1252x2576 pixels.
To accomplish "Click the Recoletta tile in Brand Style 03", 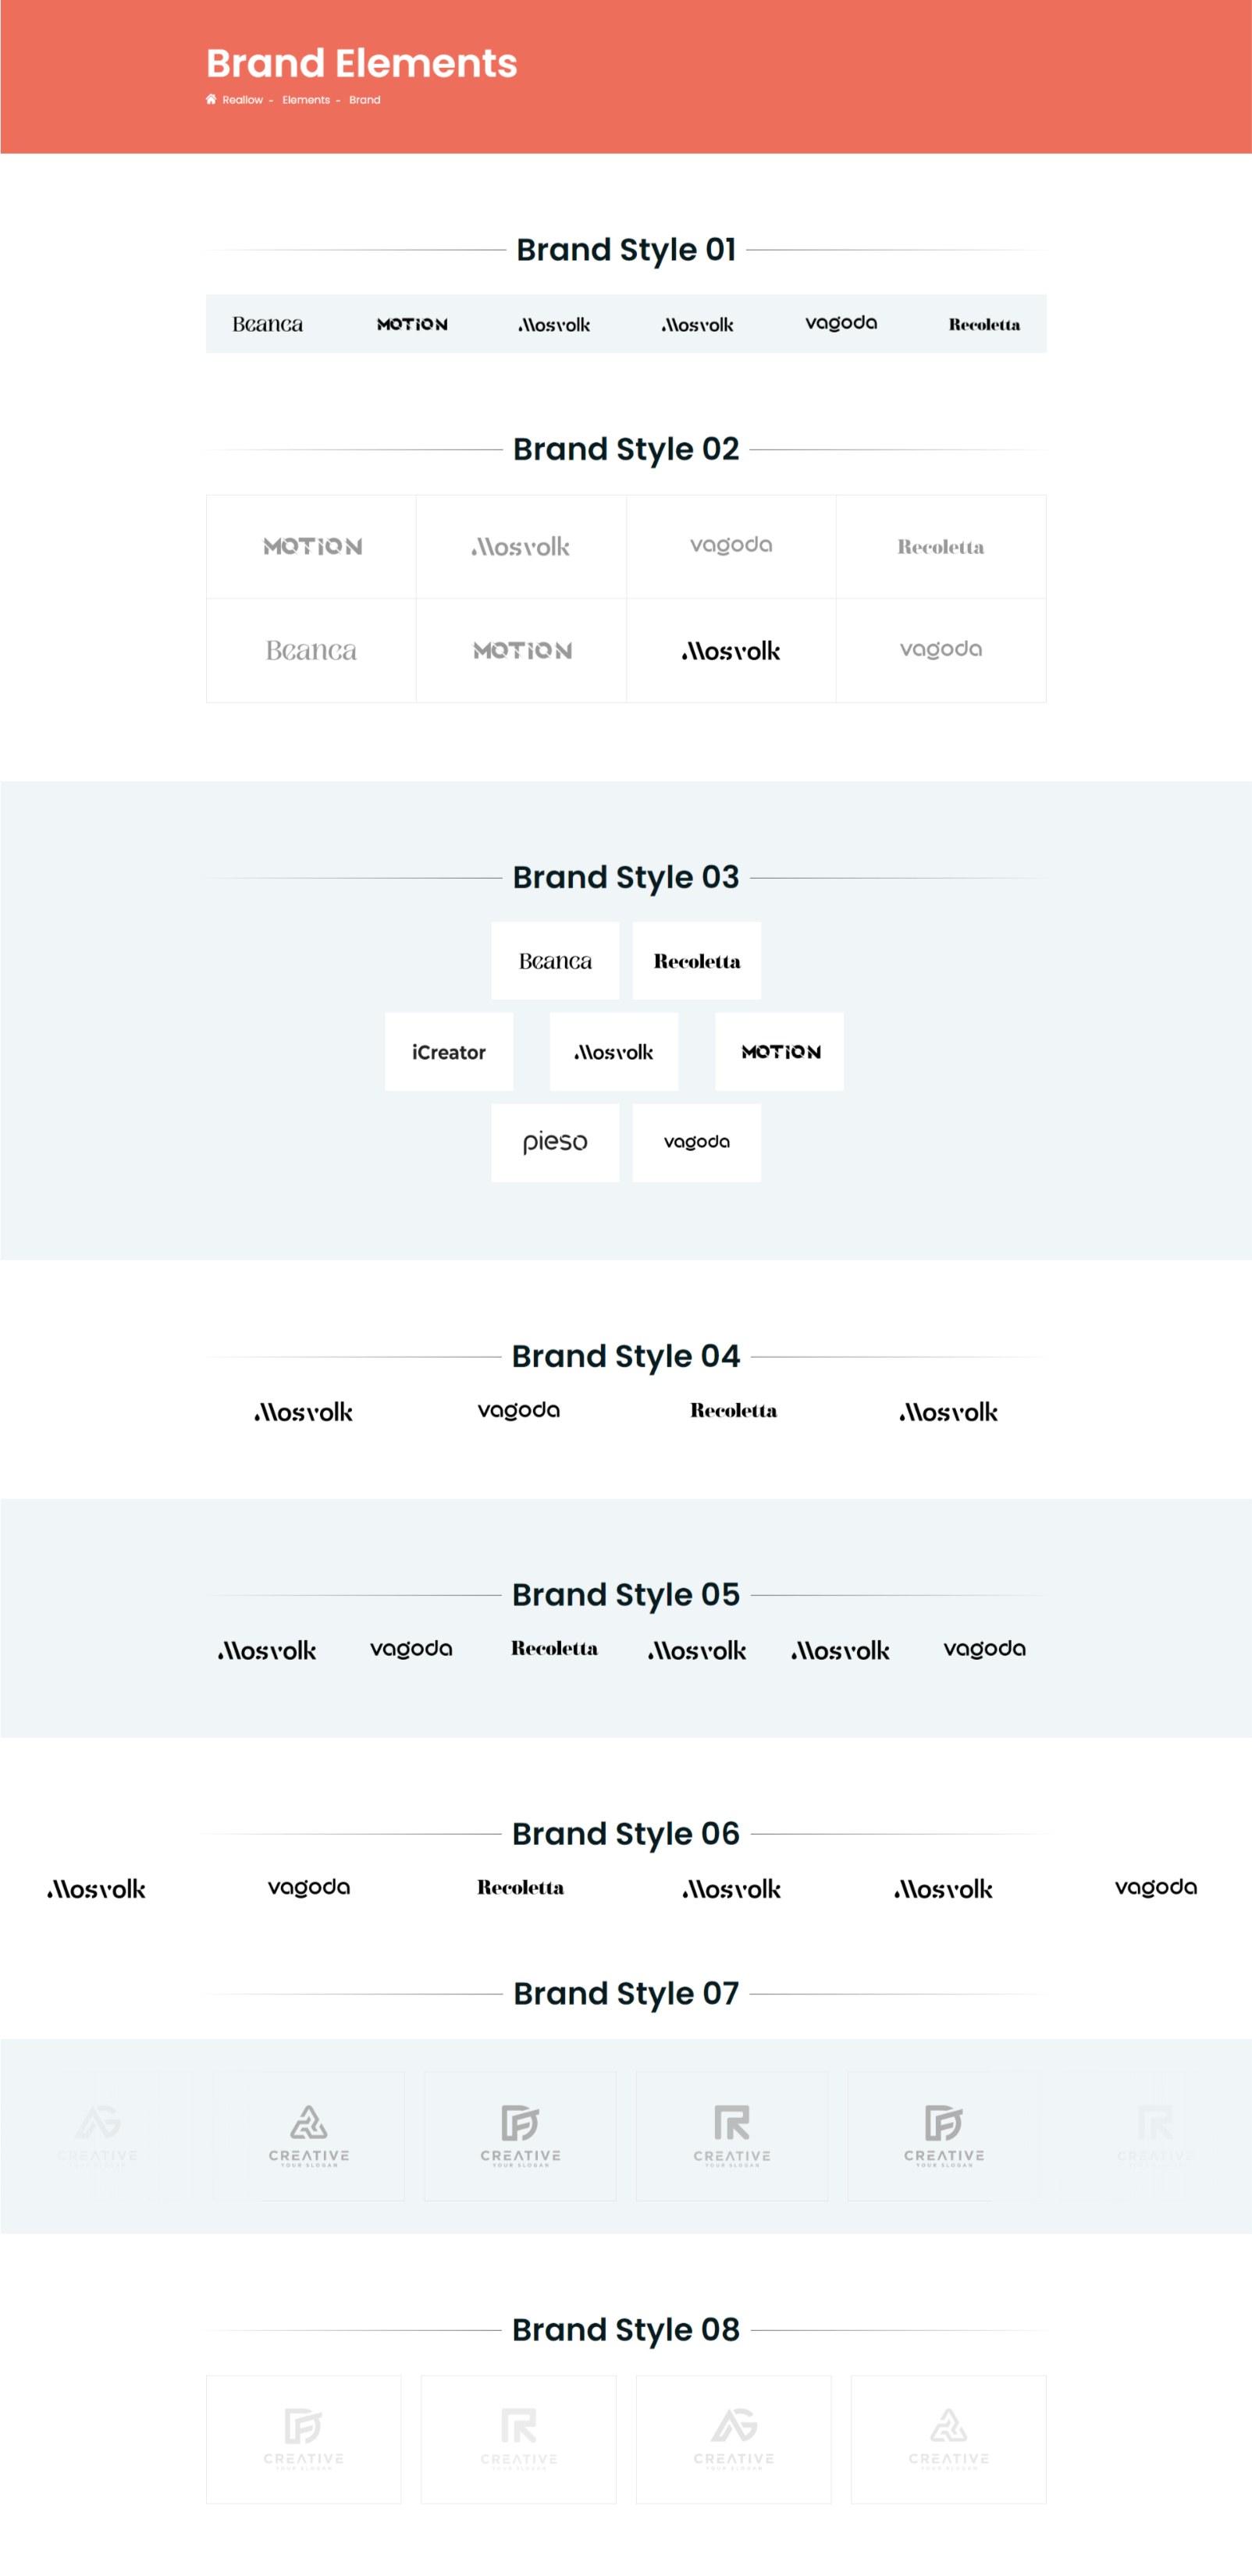I will (x=697, y=961).
